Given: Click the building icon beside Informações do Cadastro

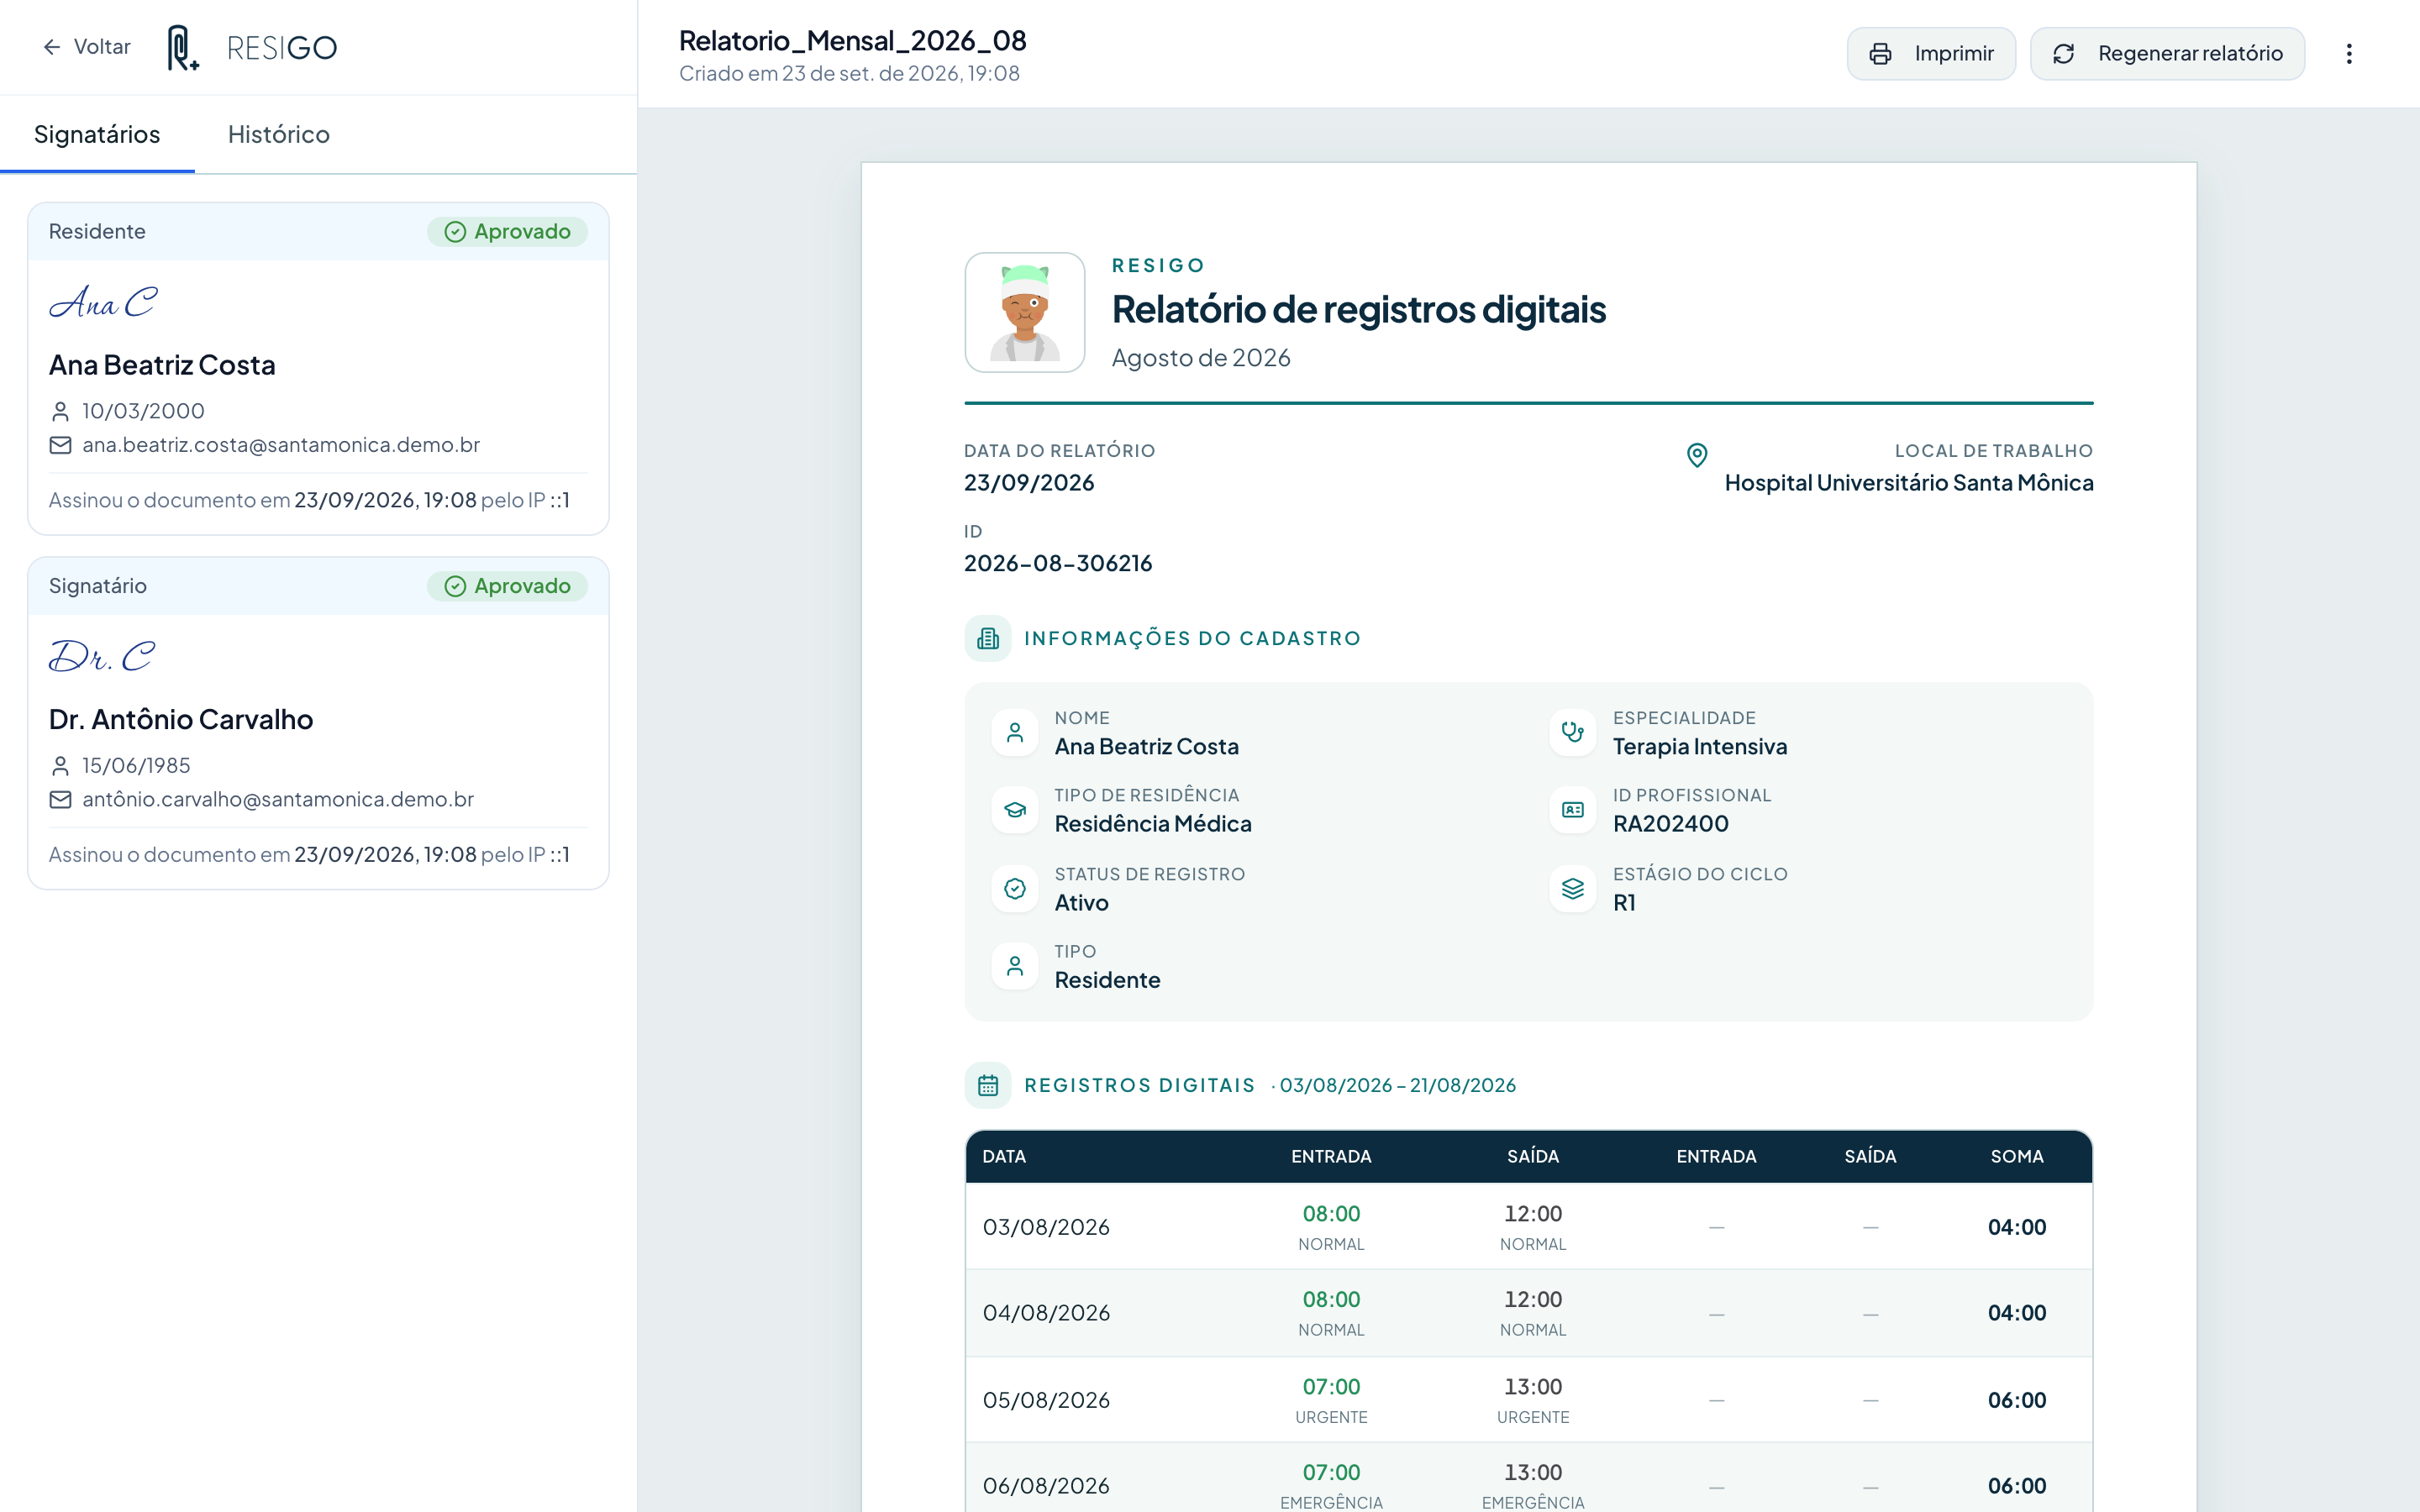Looking at the screenshot, I should point(988,638).
